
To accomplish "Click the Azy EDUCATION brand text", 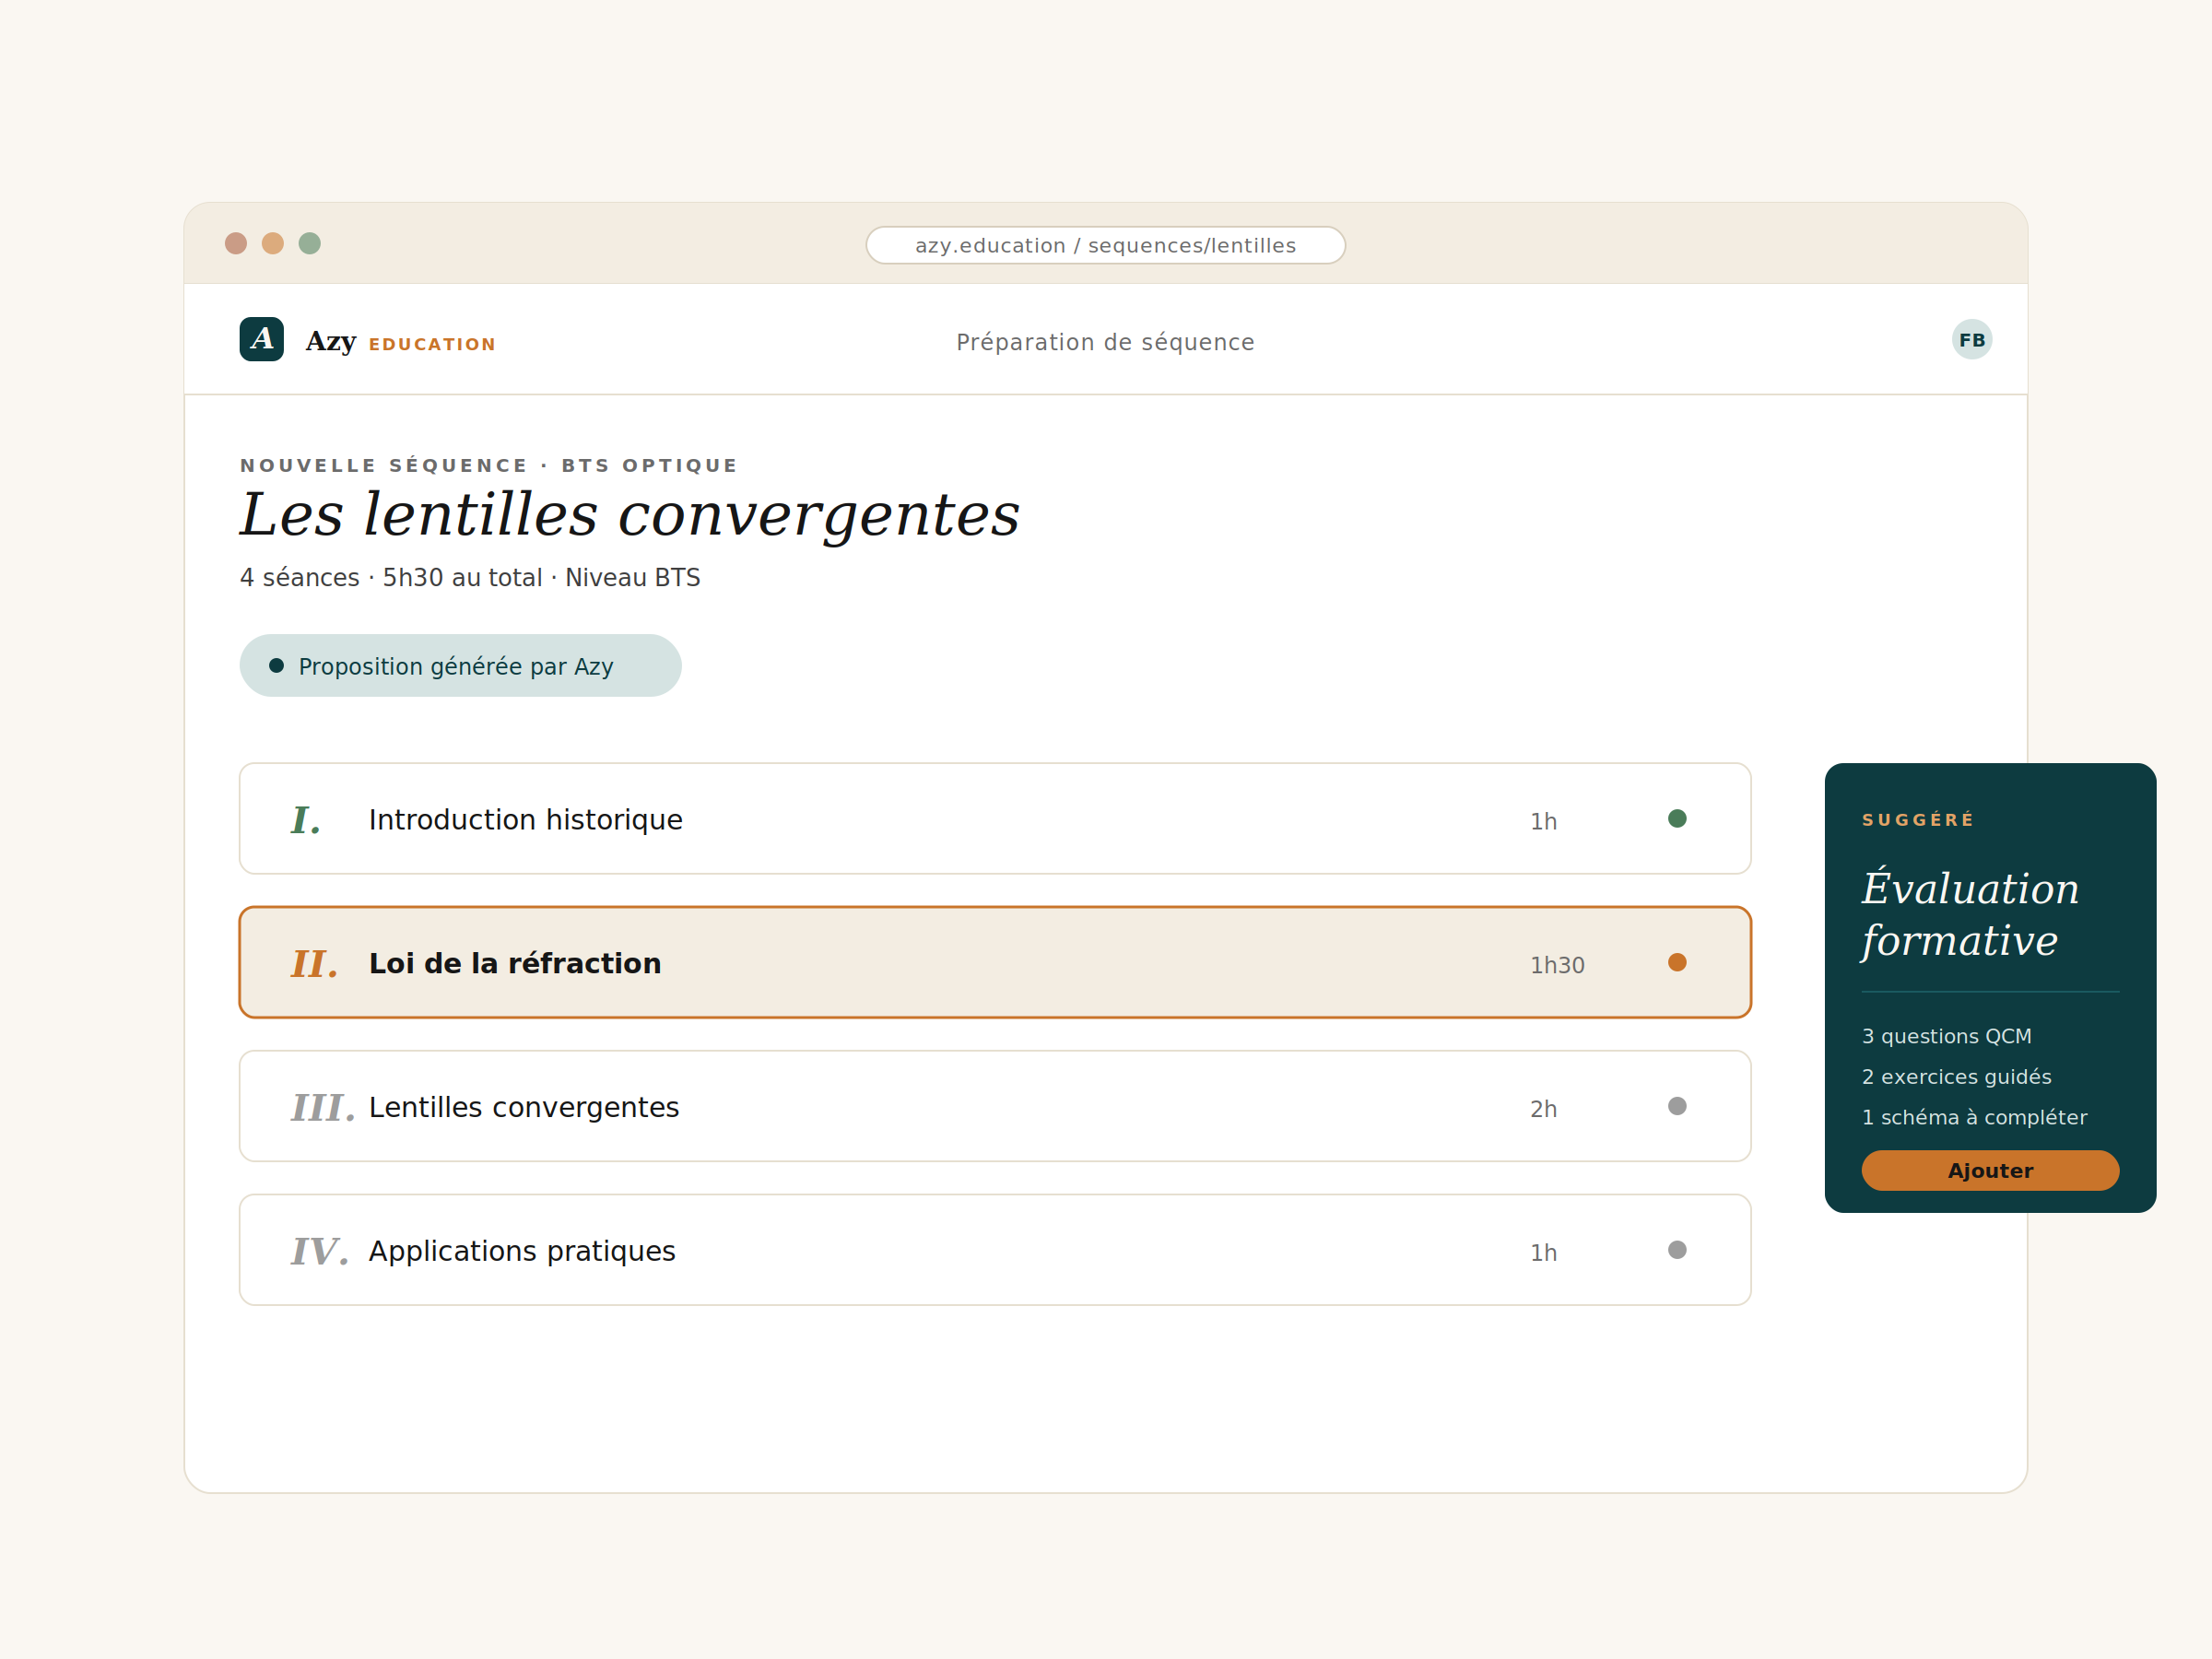I will pos(401,342).
